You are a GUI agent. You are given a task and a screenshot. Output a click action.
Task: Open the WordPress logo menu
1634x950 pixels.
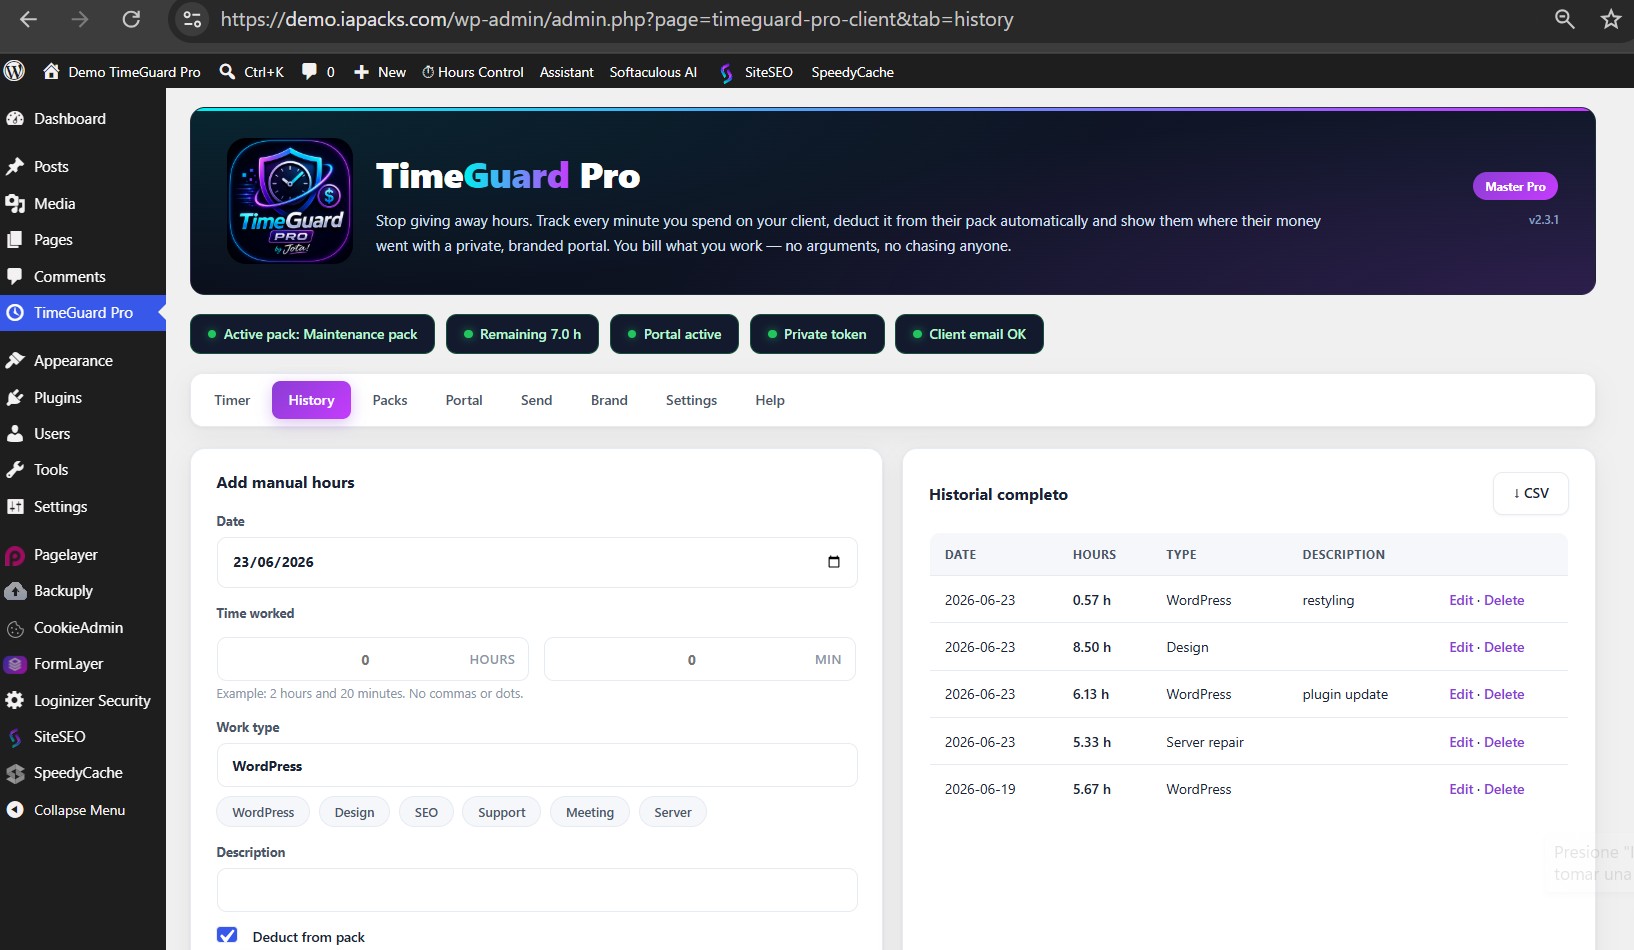tap(14, 71)
